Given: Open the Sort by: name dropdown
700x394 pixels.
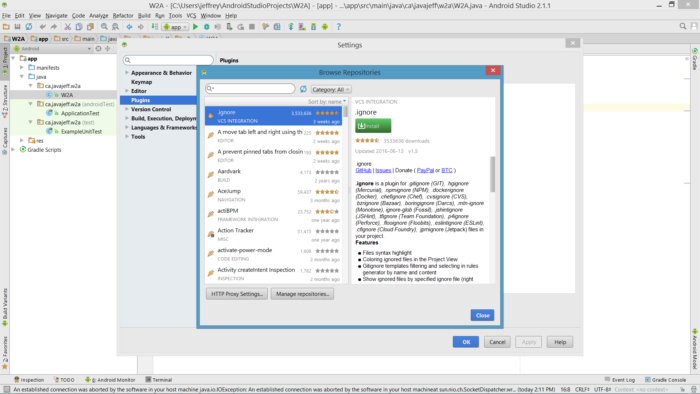Looking at the screenshot, I should 327,102.
